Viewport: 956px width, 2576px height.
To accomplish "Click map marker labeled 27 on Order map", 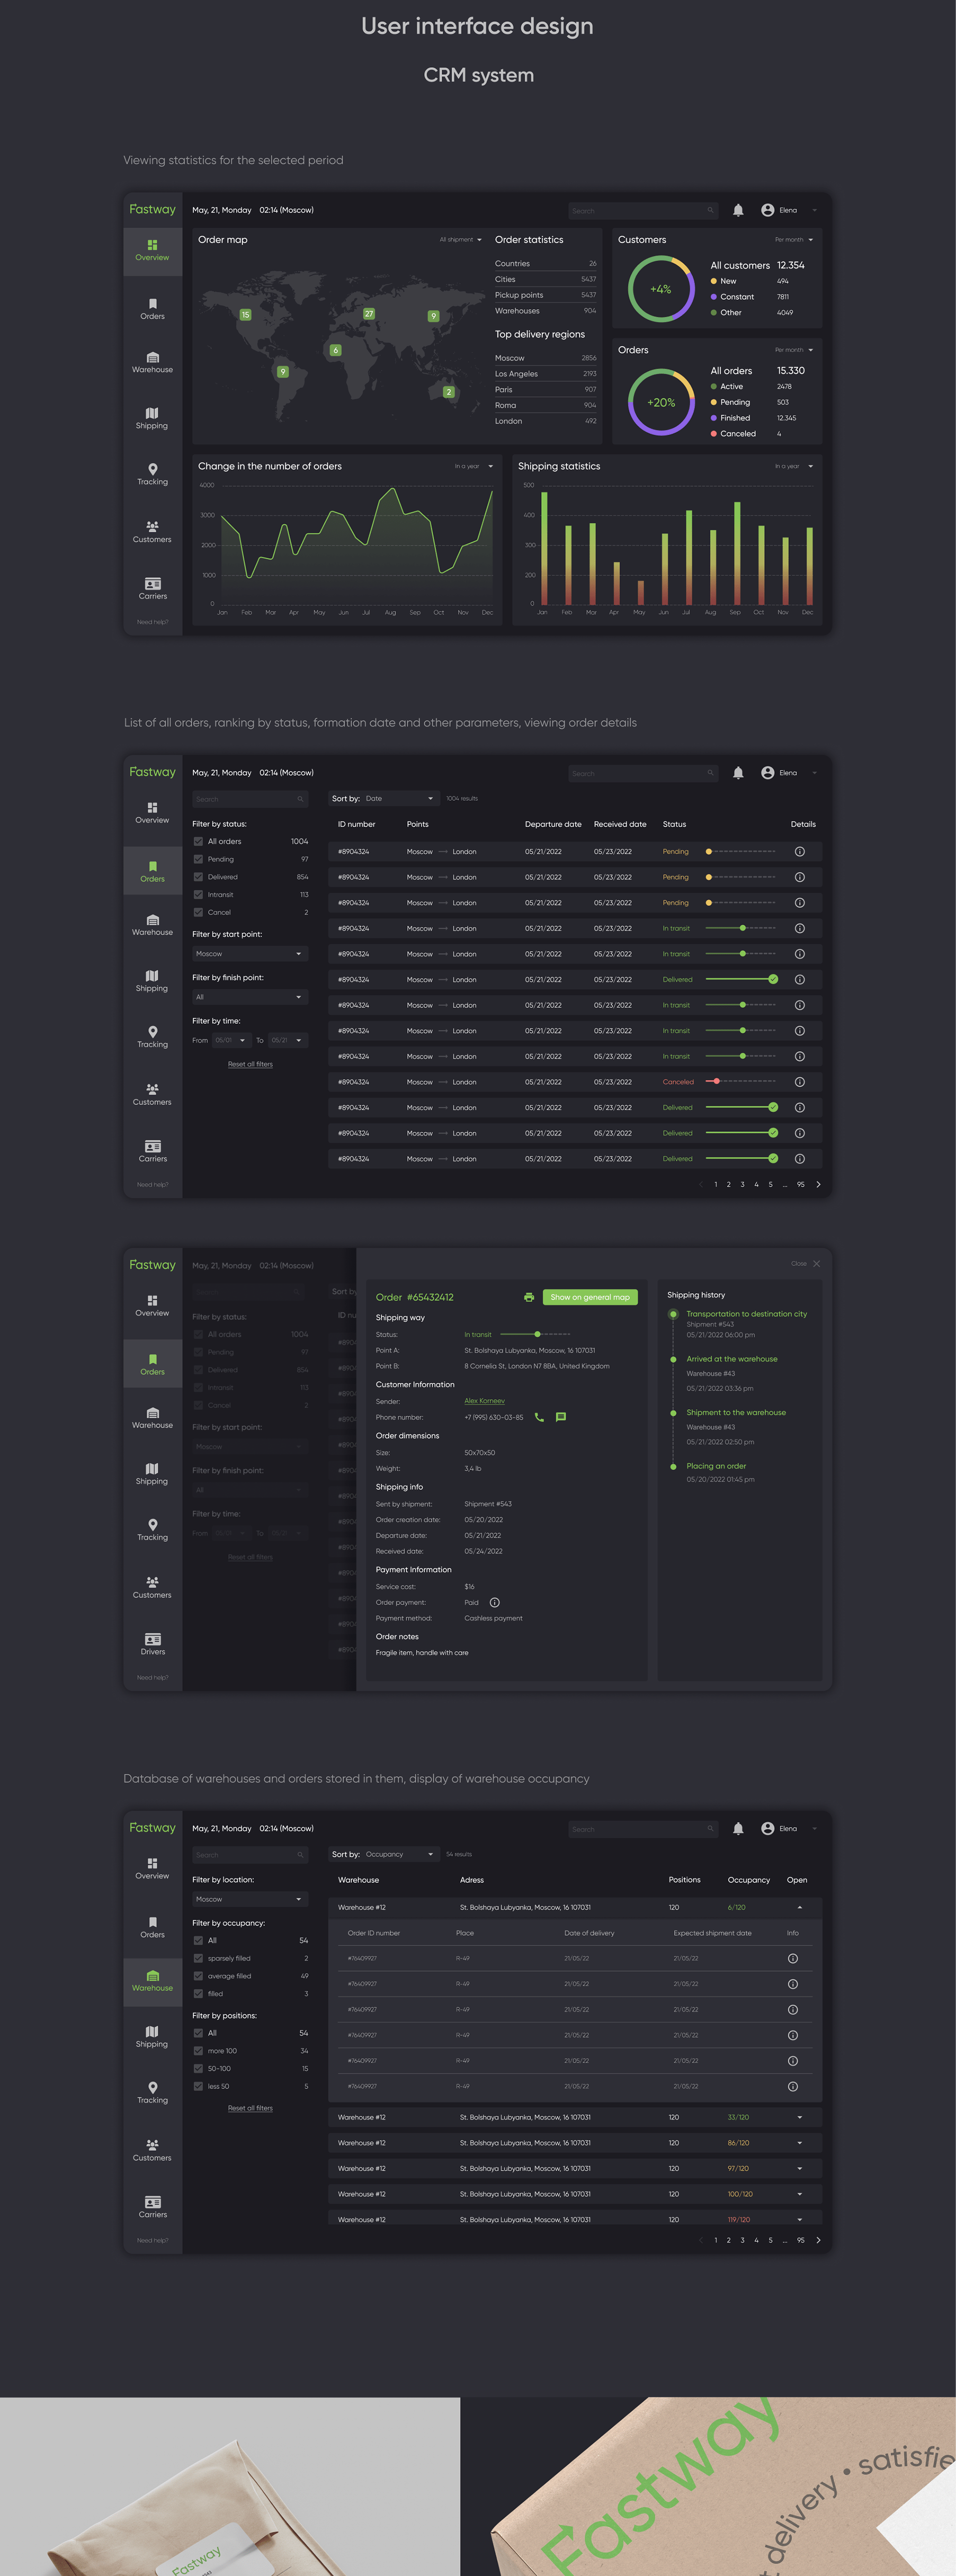I will tap(369, 314).
